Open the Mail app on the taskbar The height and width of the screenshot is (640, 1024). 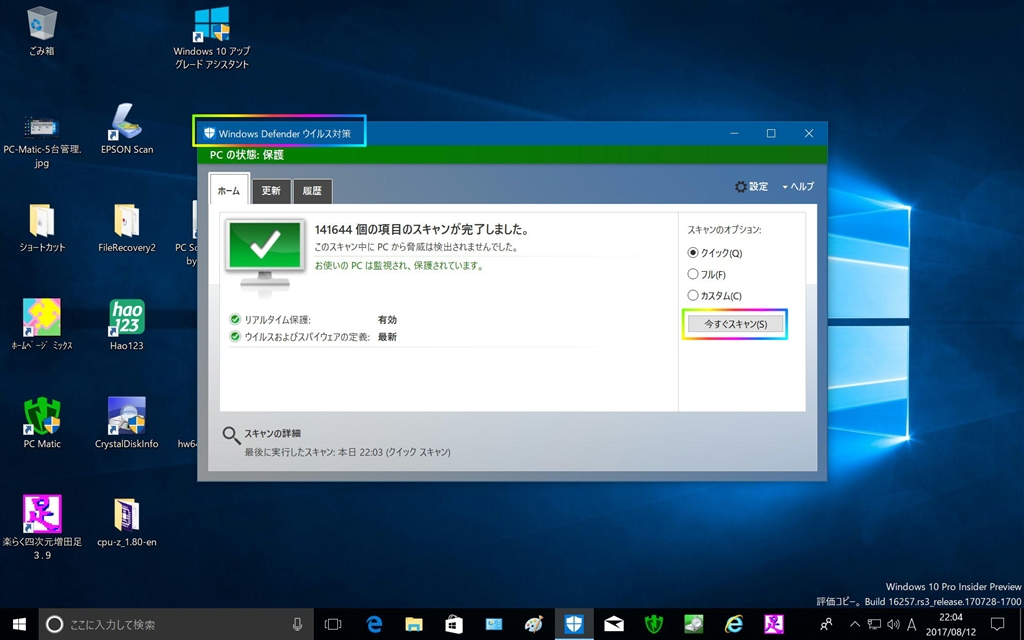click(x=614, y=624)
